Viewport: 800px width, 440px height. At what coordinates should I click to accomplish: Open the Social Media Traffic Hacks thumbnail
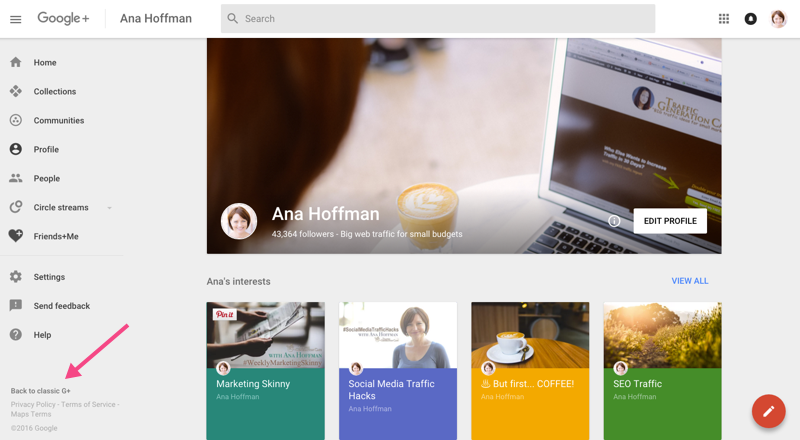click(x=398, y=335)
